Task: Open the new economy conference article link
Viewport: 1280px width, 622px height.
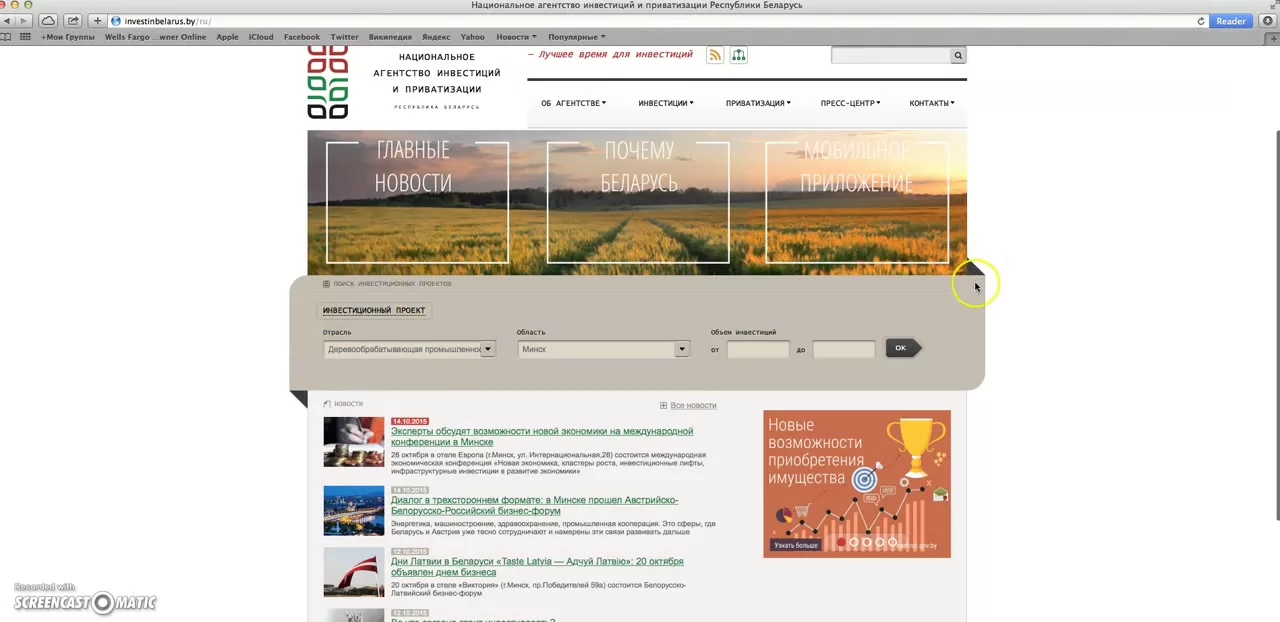Action: [542, 436]
